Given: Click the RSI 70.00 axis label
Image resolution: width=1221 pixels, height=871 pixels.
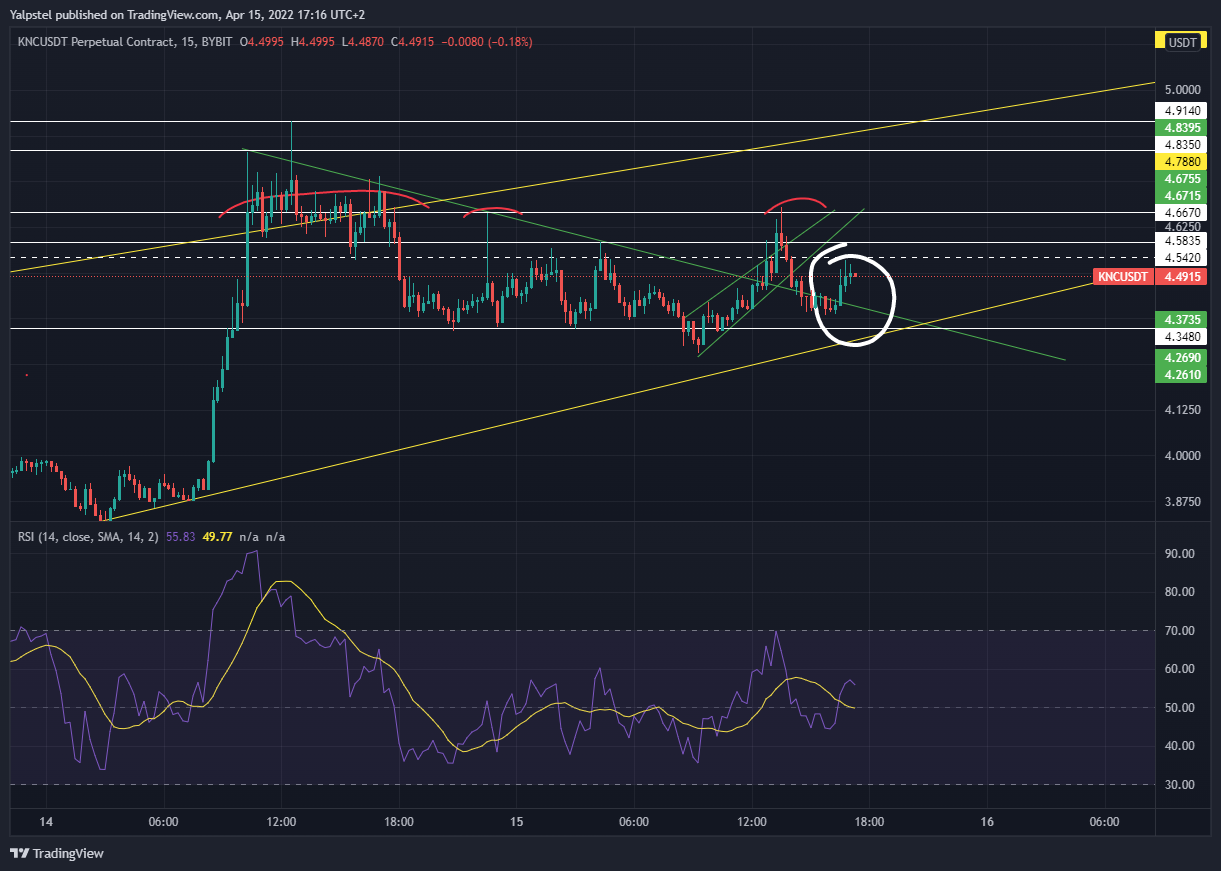Looking at the screenshot, I should (x=1180, y=631).
